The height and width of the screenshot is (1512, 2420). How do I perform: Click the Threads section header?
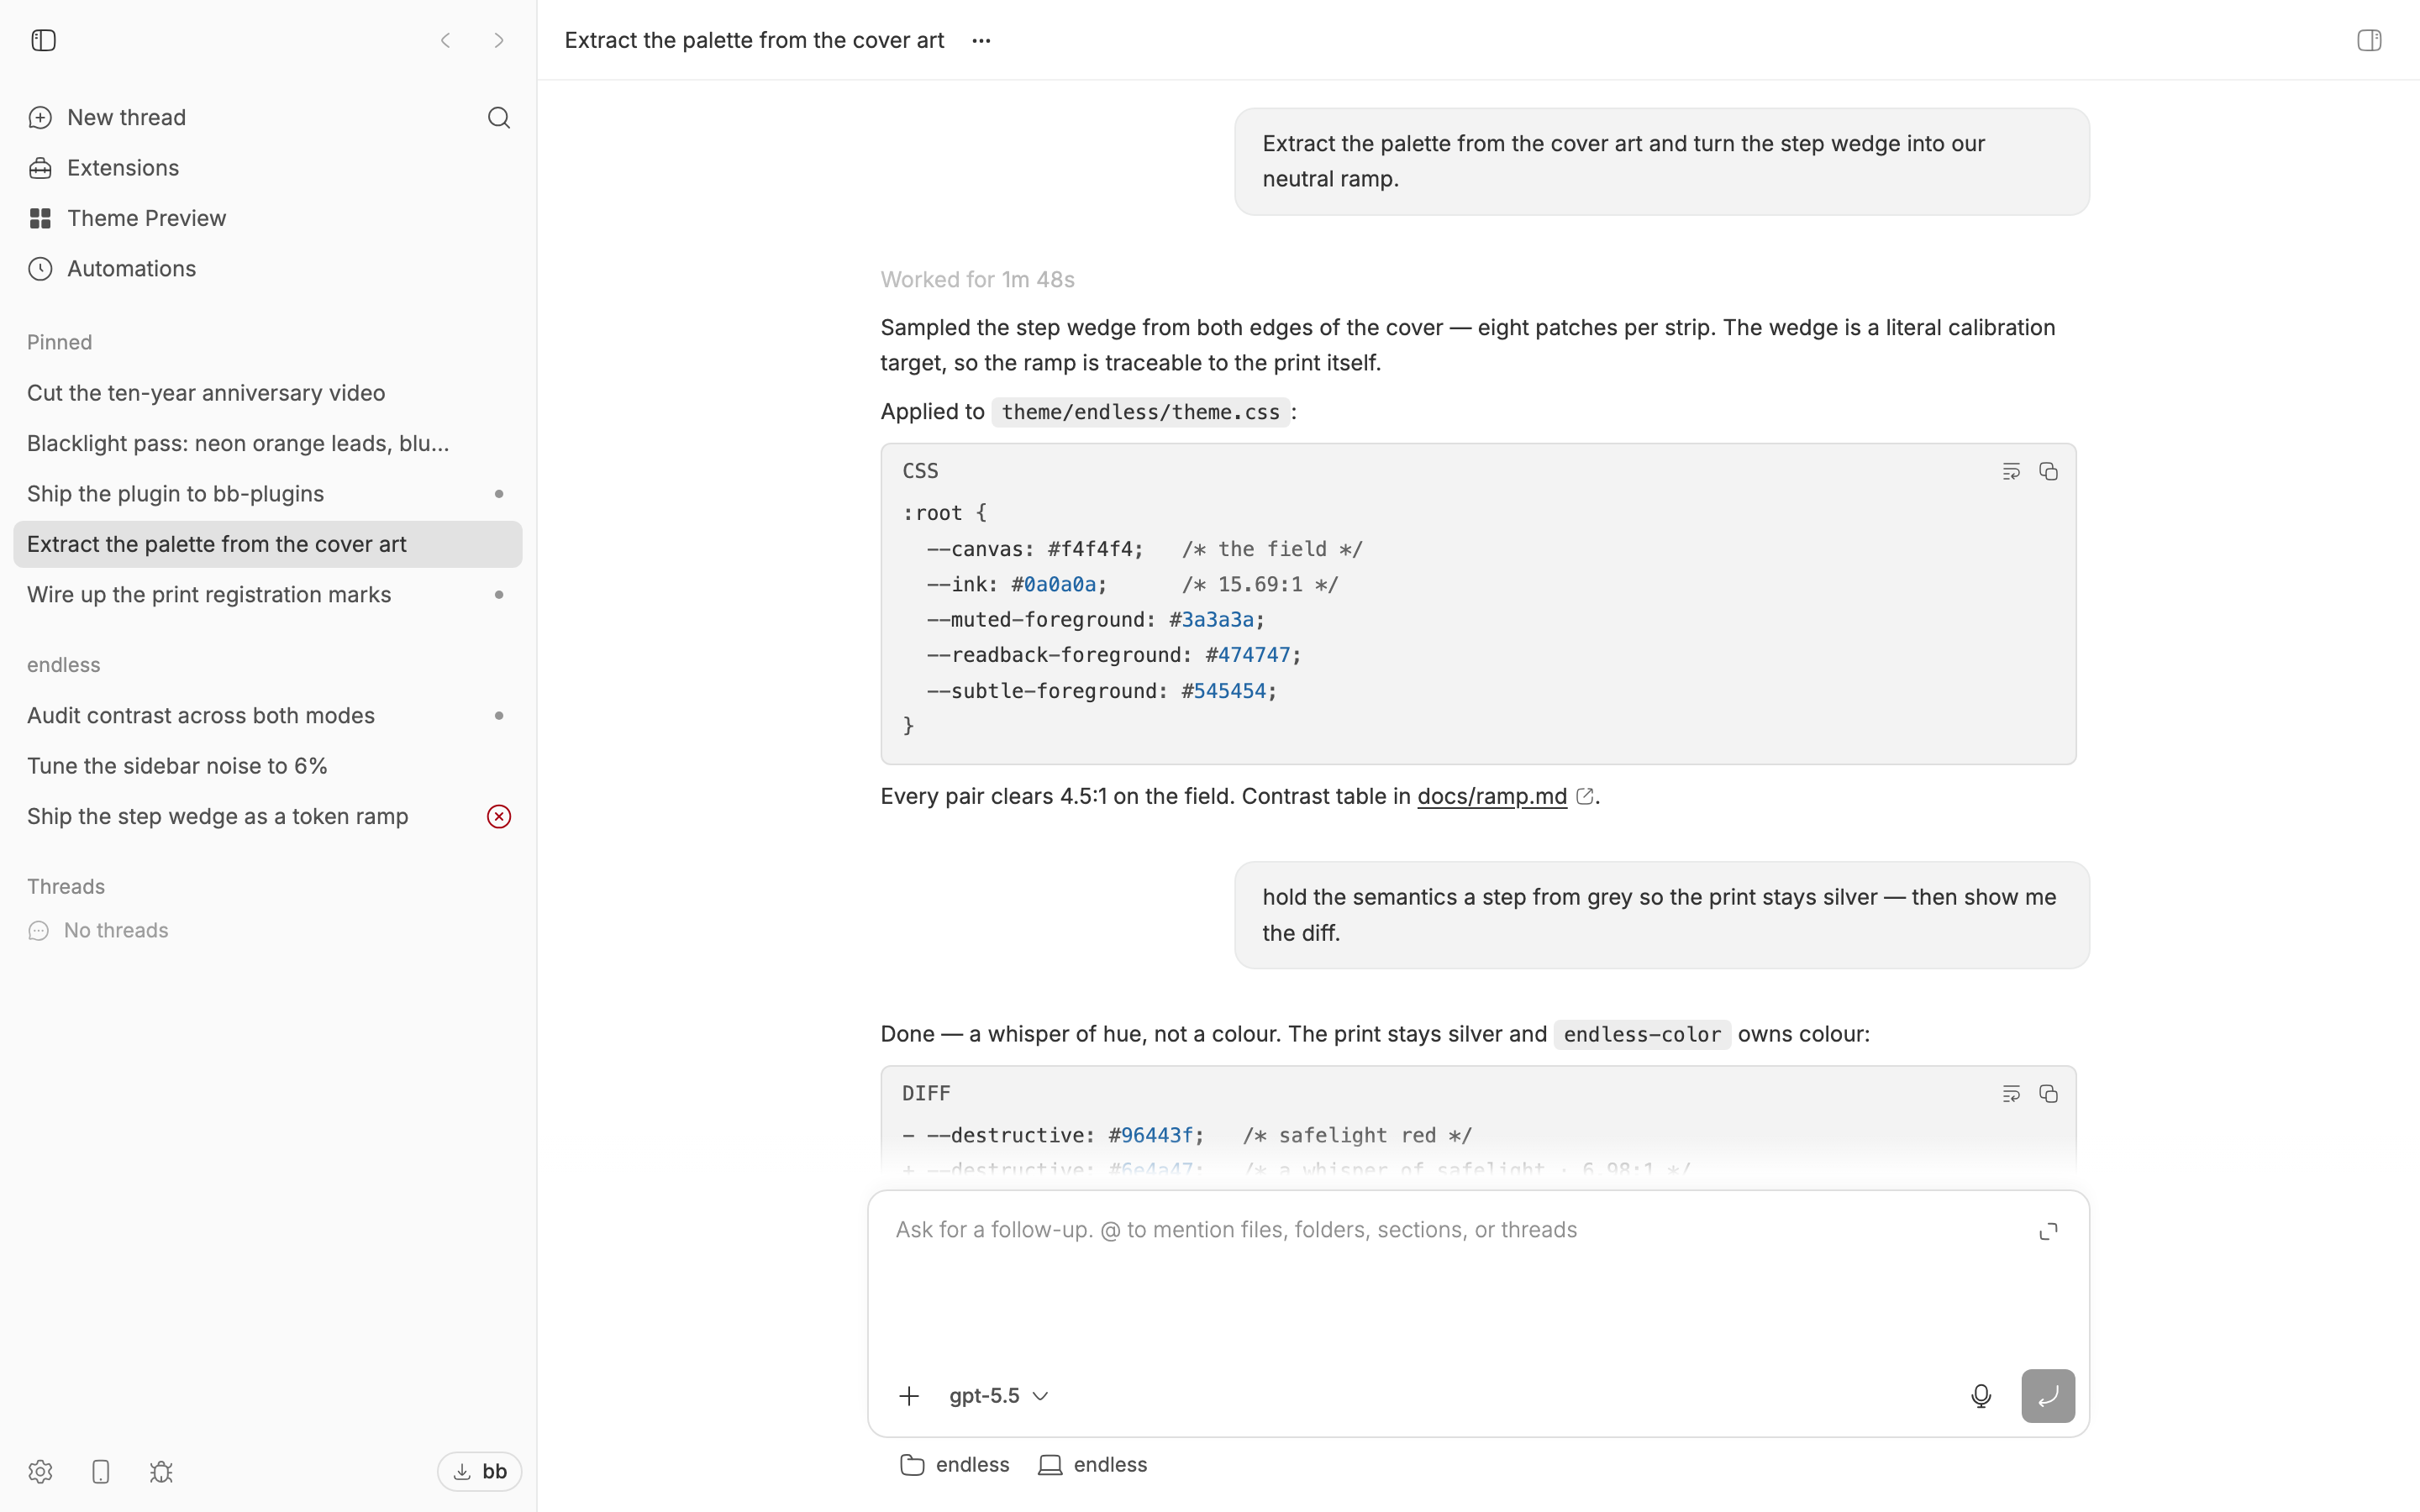point(66,887)
